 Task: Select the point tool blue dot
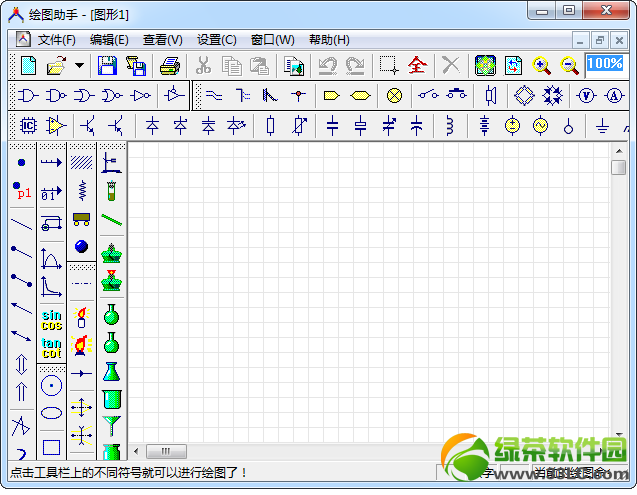(22, 163)
